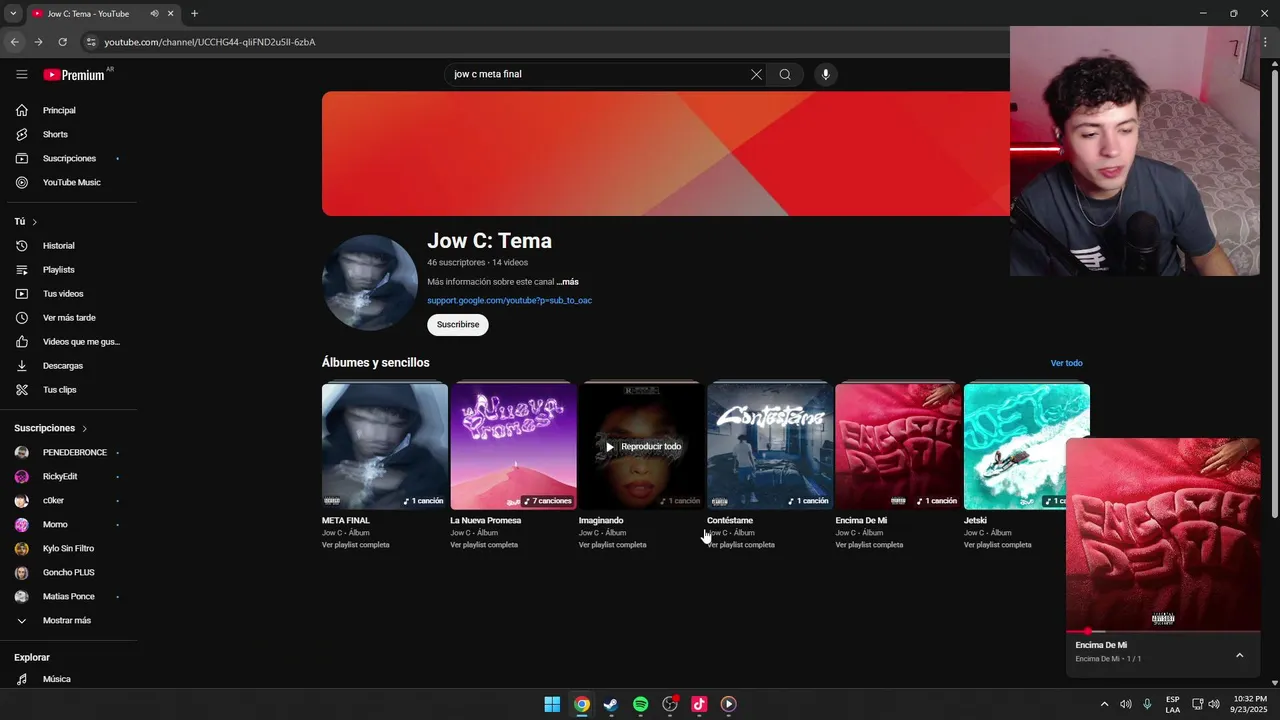Open the Kylo Sin Filtro channel
This screenshot has width=1280, height=720.
coord(68,548)
